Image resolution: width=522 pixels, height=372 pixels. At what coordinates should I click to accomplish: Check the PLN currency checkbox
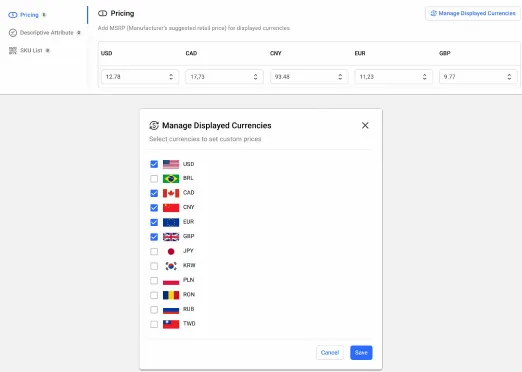pyautogui.click(x=154, y=281)
